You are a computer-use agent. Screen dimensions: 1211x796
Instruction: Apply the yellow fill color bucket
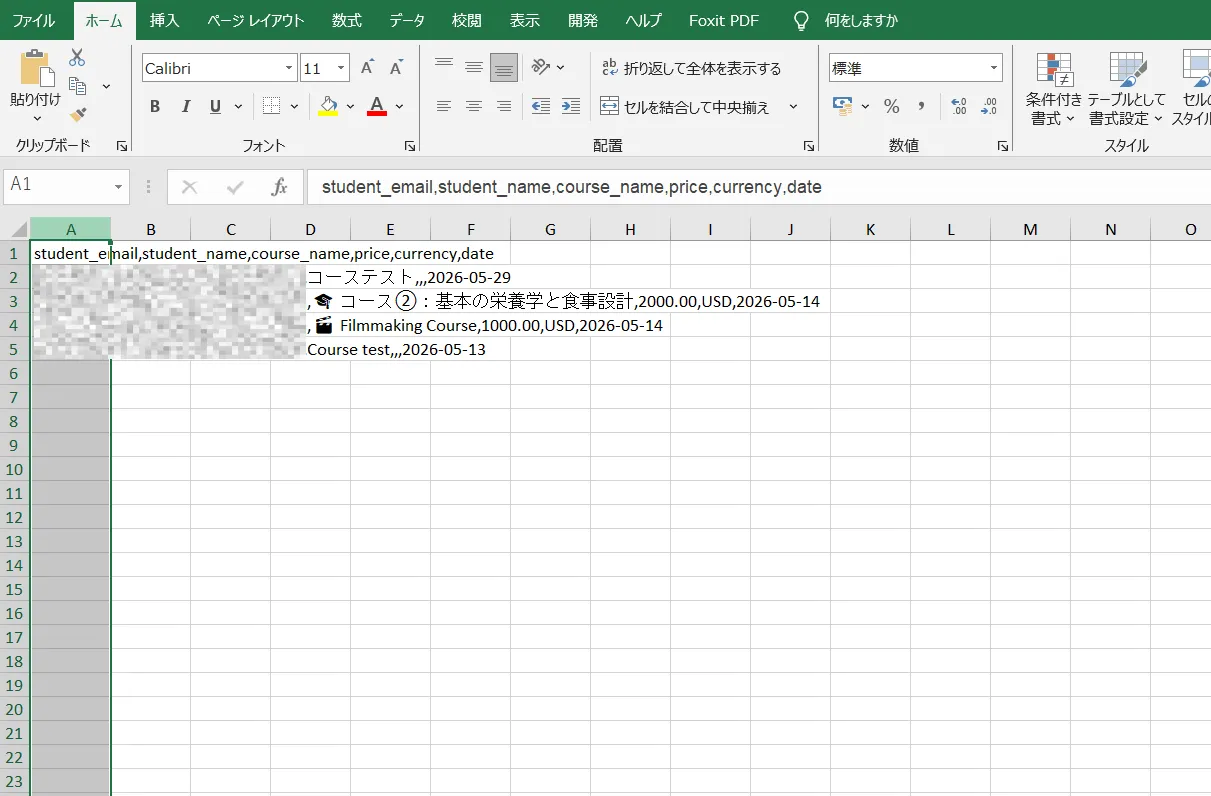pyautogui.click(x=328, y=106)
